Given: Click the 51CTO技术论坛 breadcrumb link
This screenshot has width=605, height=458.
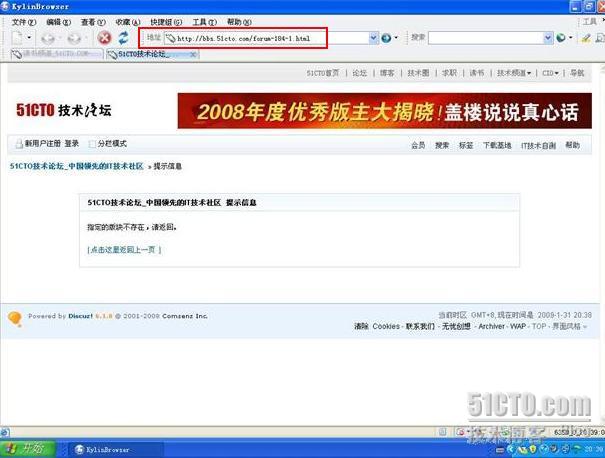Looking at the screenshot, I should [76, 166].
